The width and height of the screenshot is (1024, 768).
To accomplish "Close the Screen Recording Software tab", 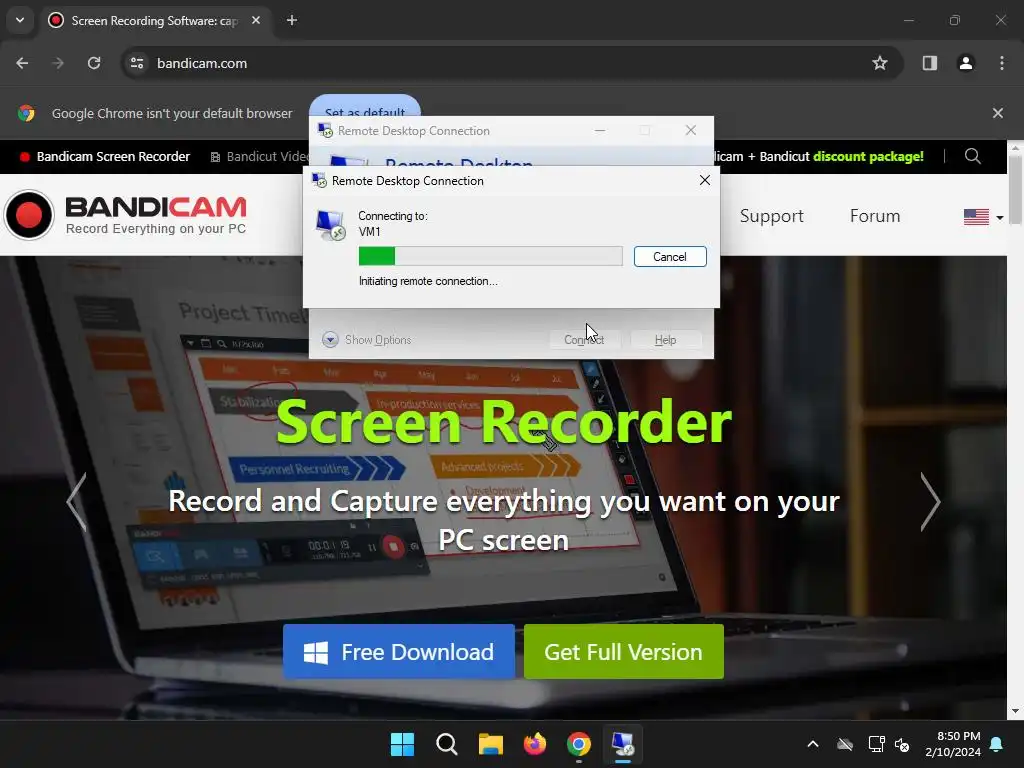I will tap(256, 20).
